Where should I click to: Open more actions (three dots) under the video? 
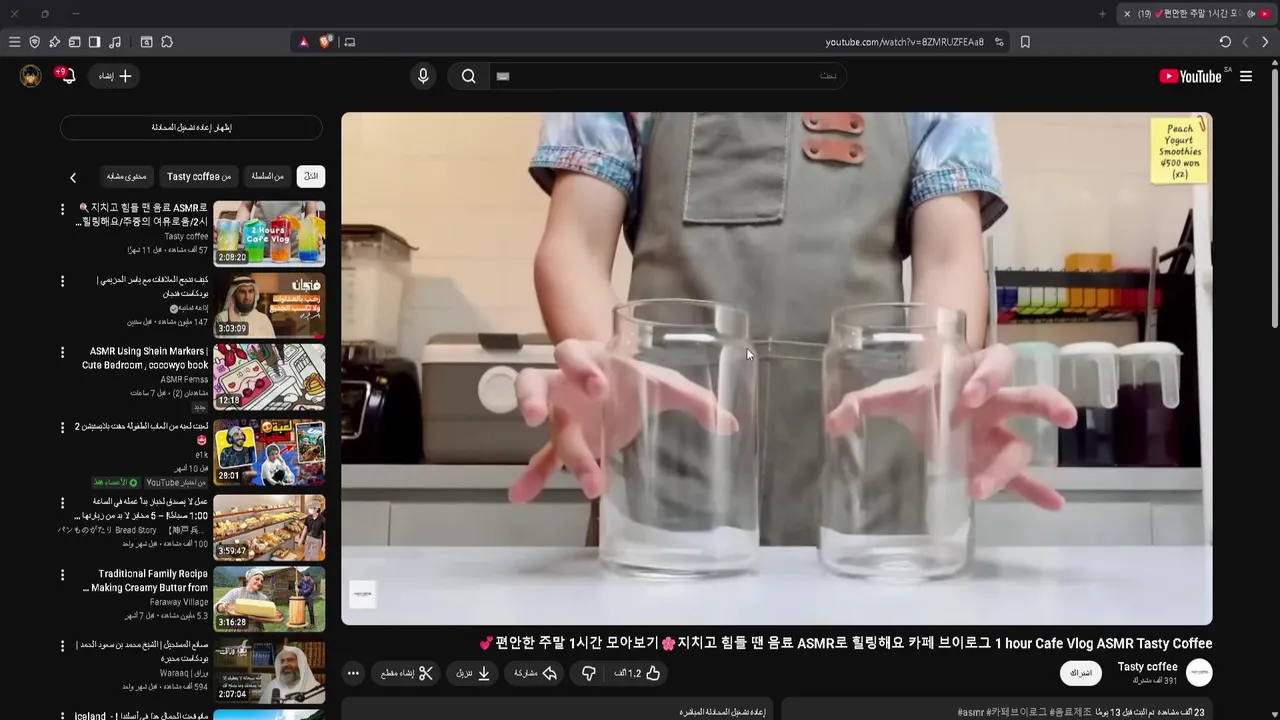[353, 673]
